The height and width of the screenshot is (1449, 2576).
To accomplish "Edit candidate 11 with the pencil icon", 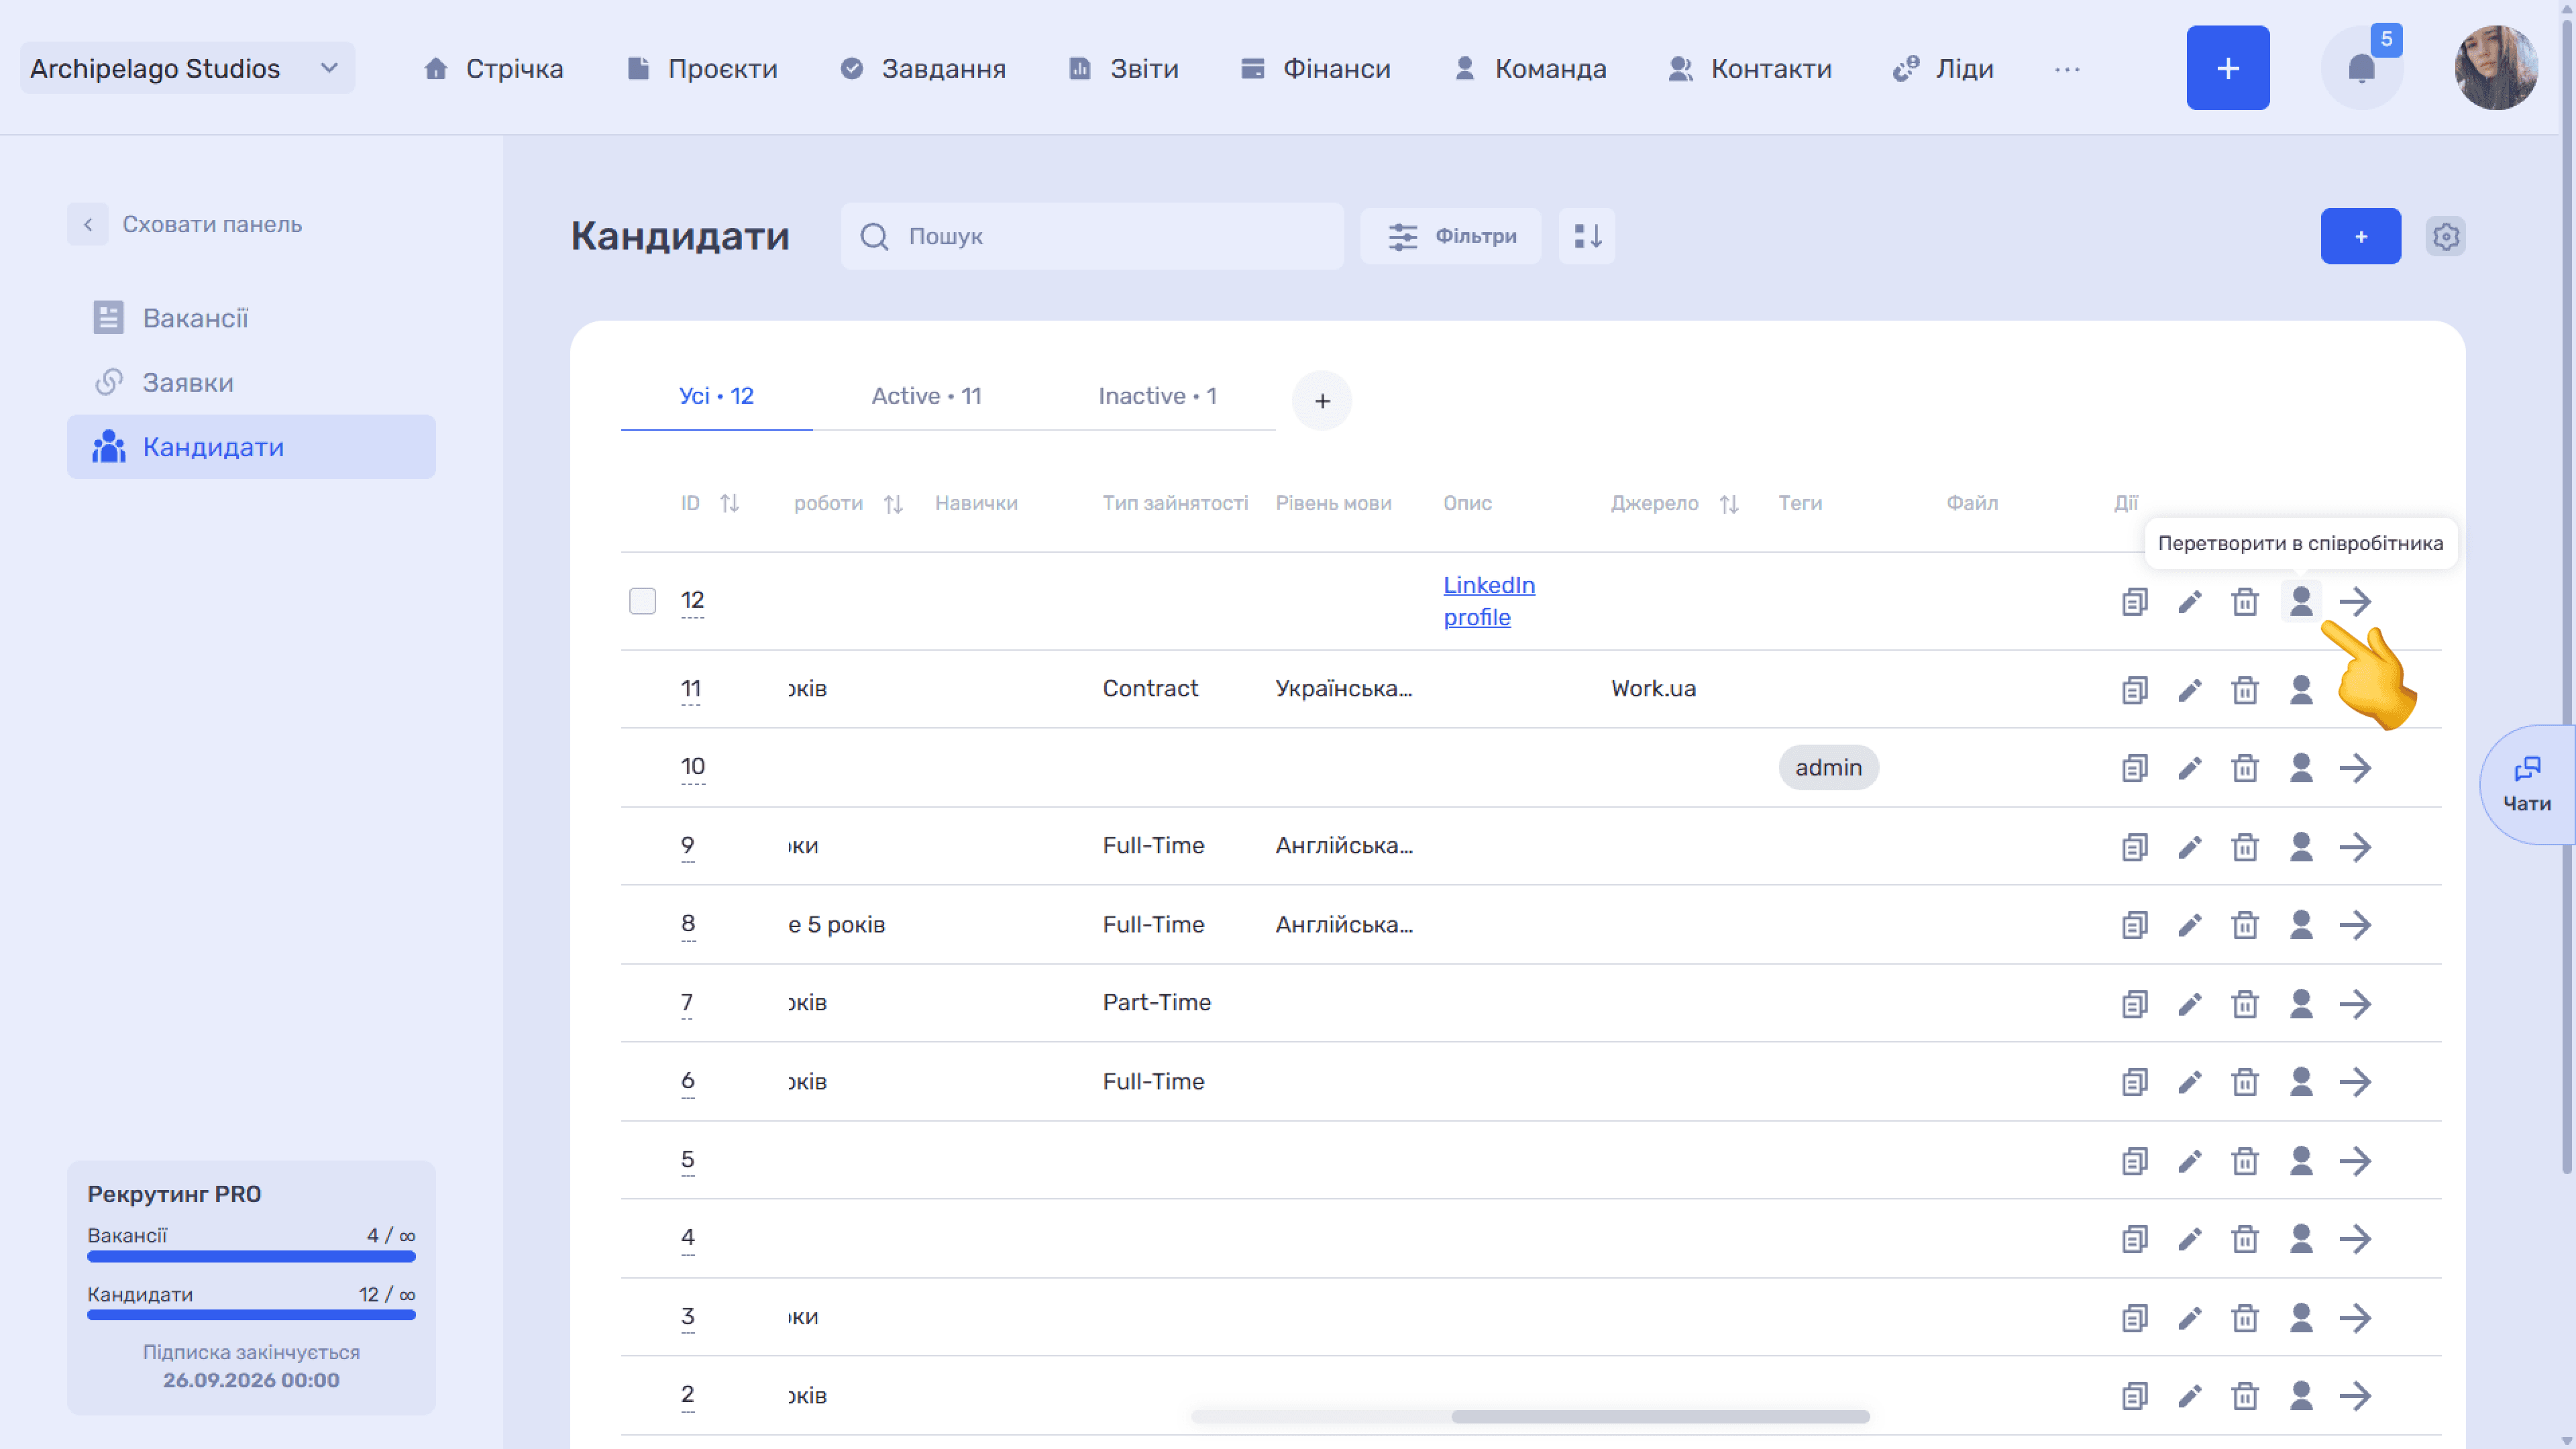I will tap(2190, 689).
